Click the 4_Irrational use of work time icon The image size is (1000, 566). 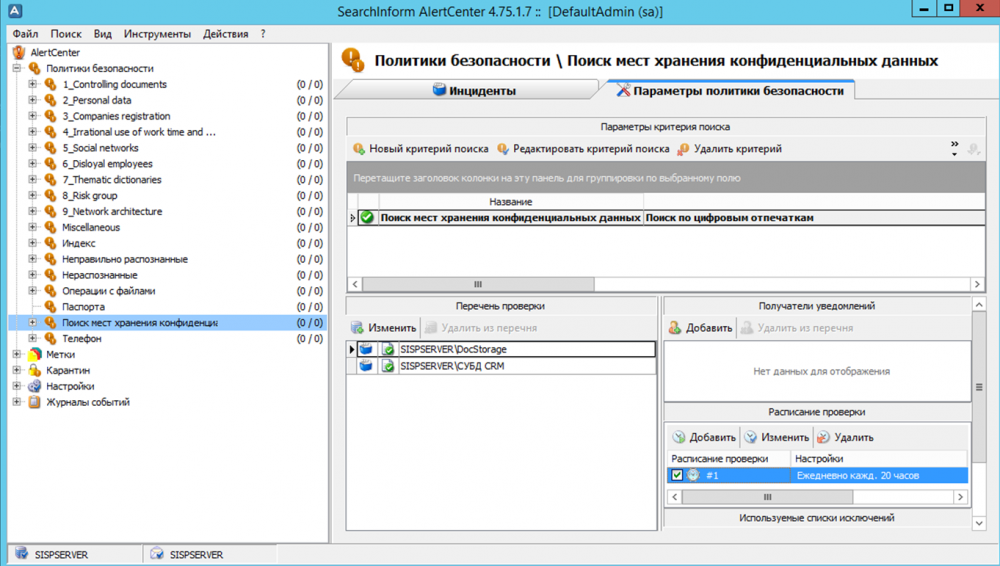pyautogui.click(x=50, y=132)
